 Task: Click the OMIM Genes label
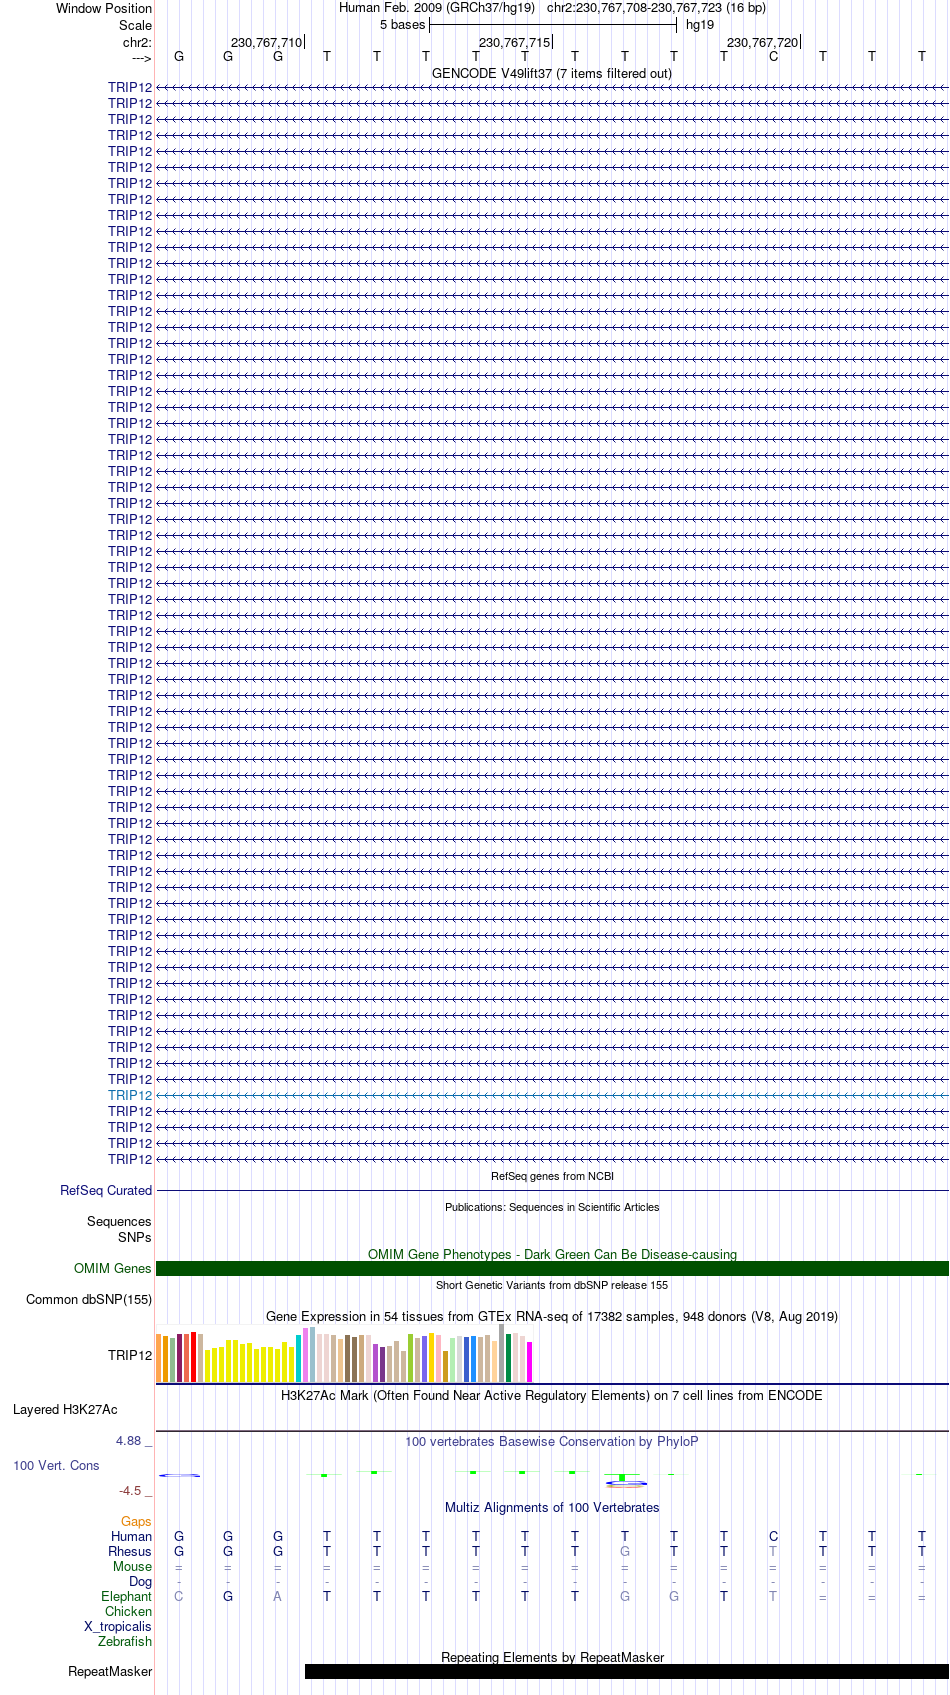[x=113, y=1269]
